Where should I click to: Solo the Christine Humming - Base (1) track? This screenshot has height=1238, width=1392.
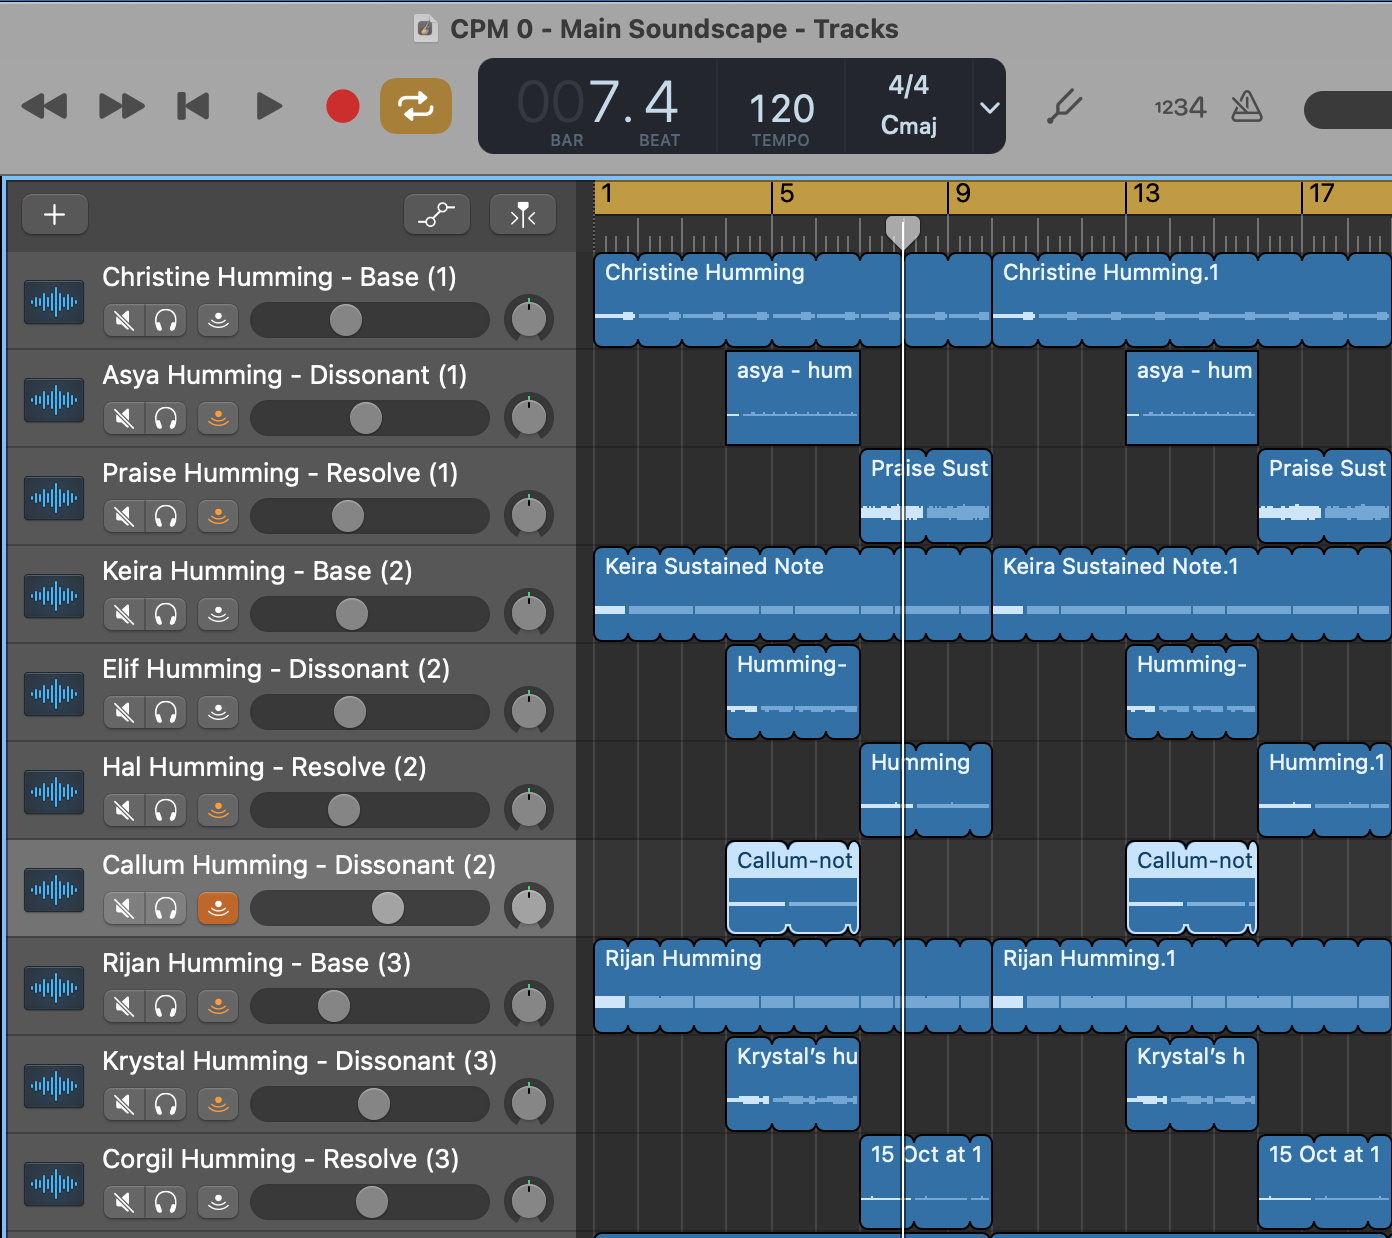pyautogui.click(x=166, y=320)
